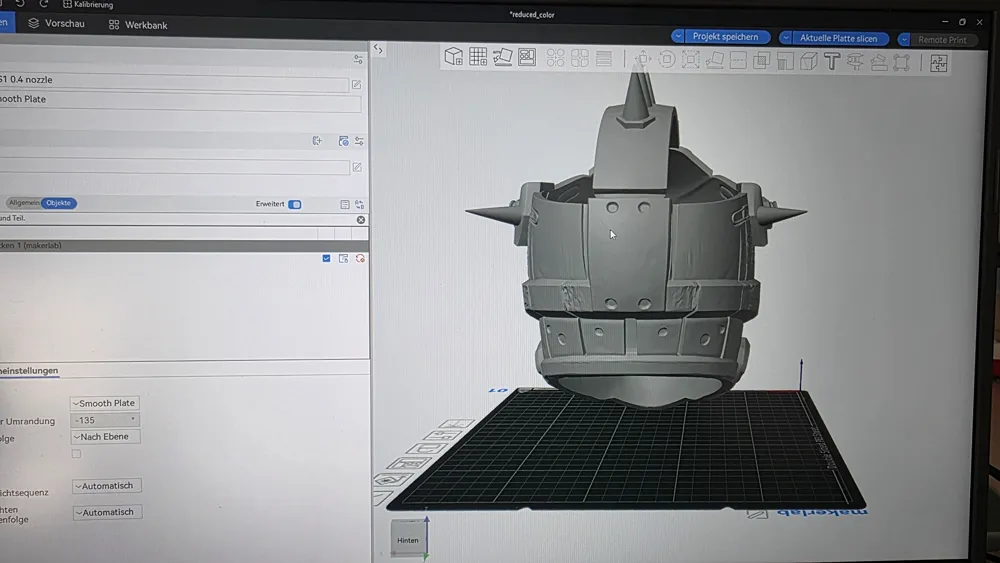Image resolution: width=1000 pixels, height=563 pixels.
Task: Select the makerlab object row
Action: (x=184, y=245)
